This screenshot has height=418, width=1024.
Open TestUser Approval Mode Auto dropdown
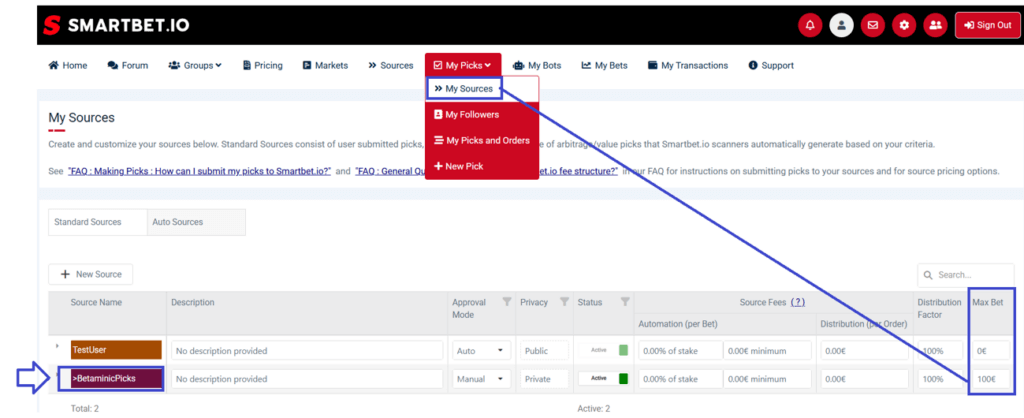click(481, 351)
